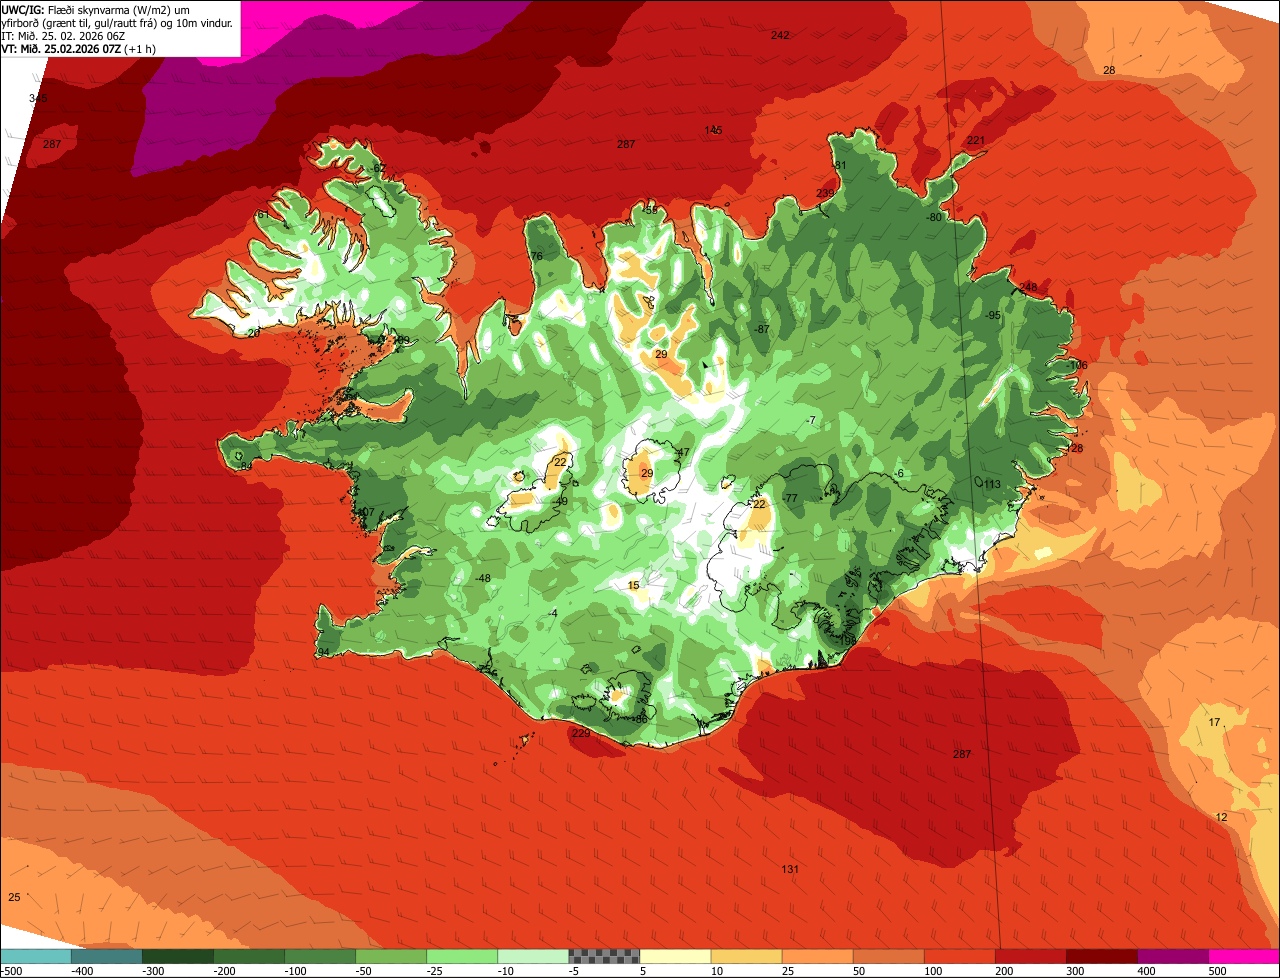Select the darkest green -300 to -200 swatch

[x=178, y=955]
